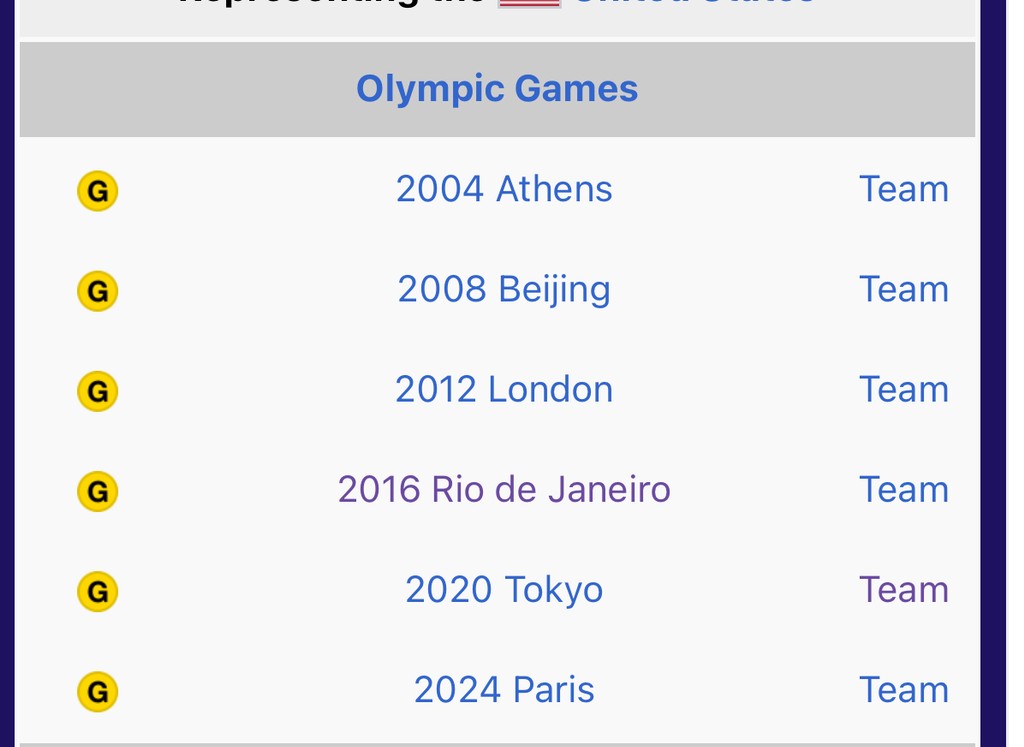Click the United States flag icon at top
Image resolution: width=1024 pixels, height=747 pixels.
[x=529, y=3]
